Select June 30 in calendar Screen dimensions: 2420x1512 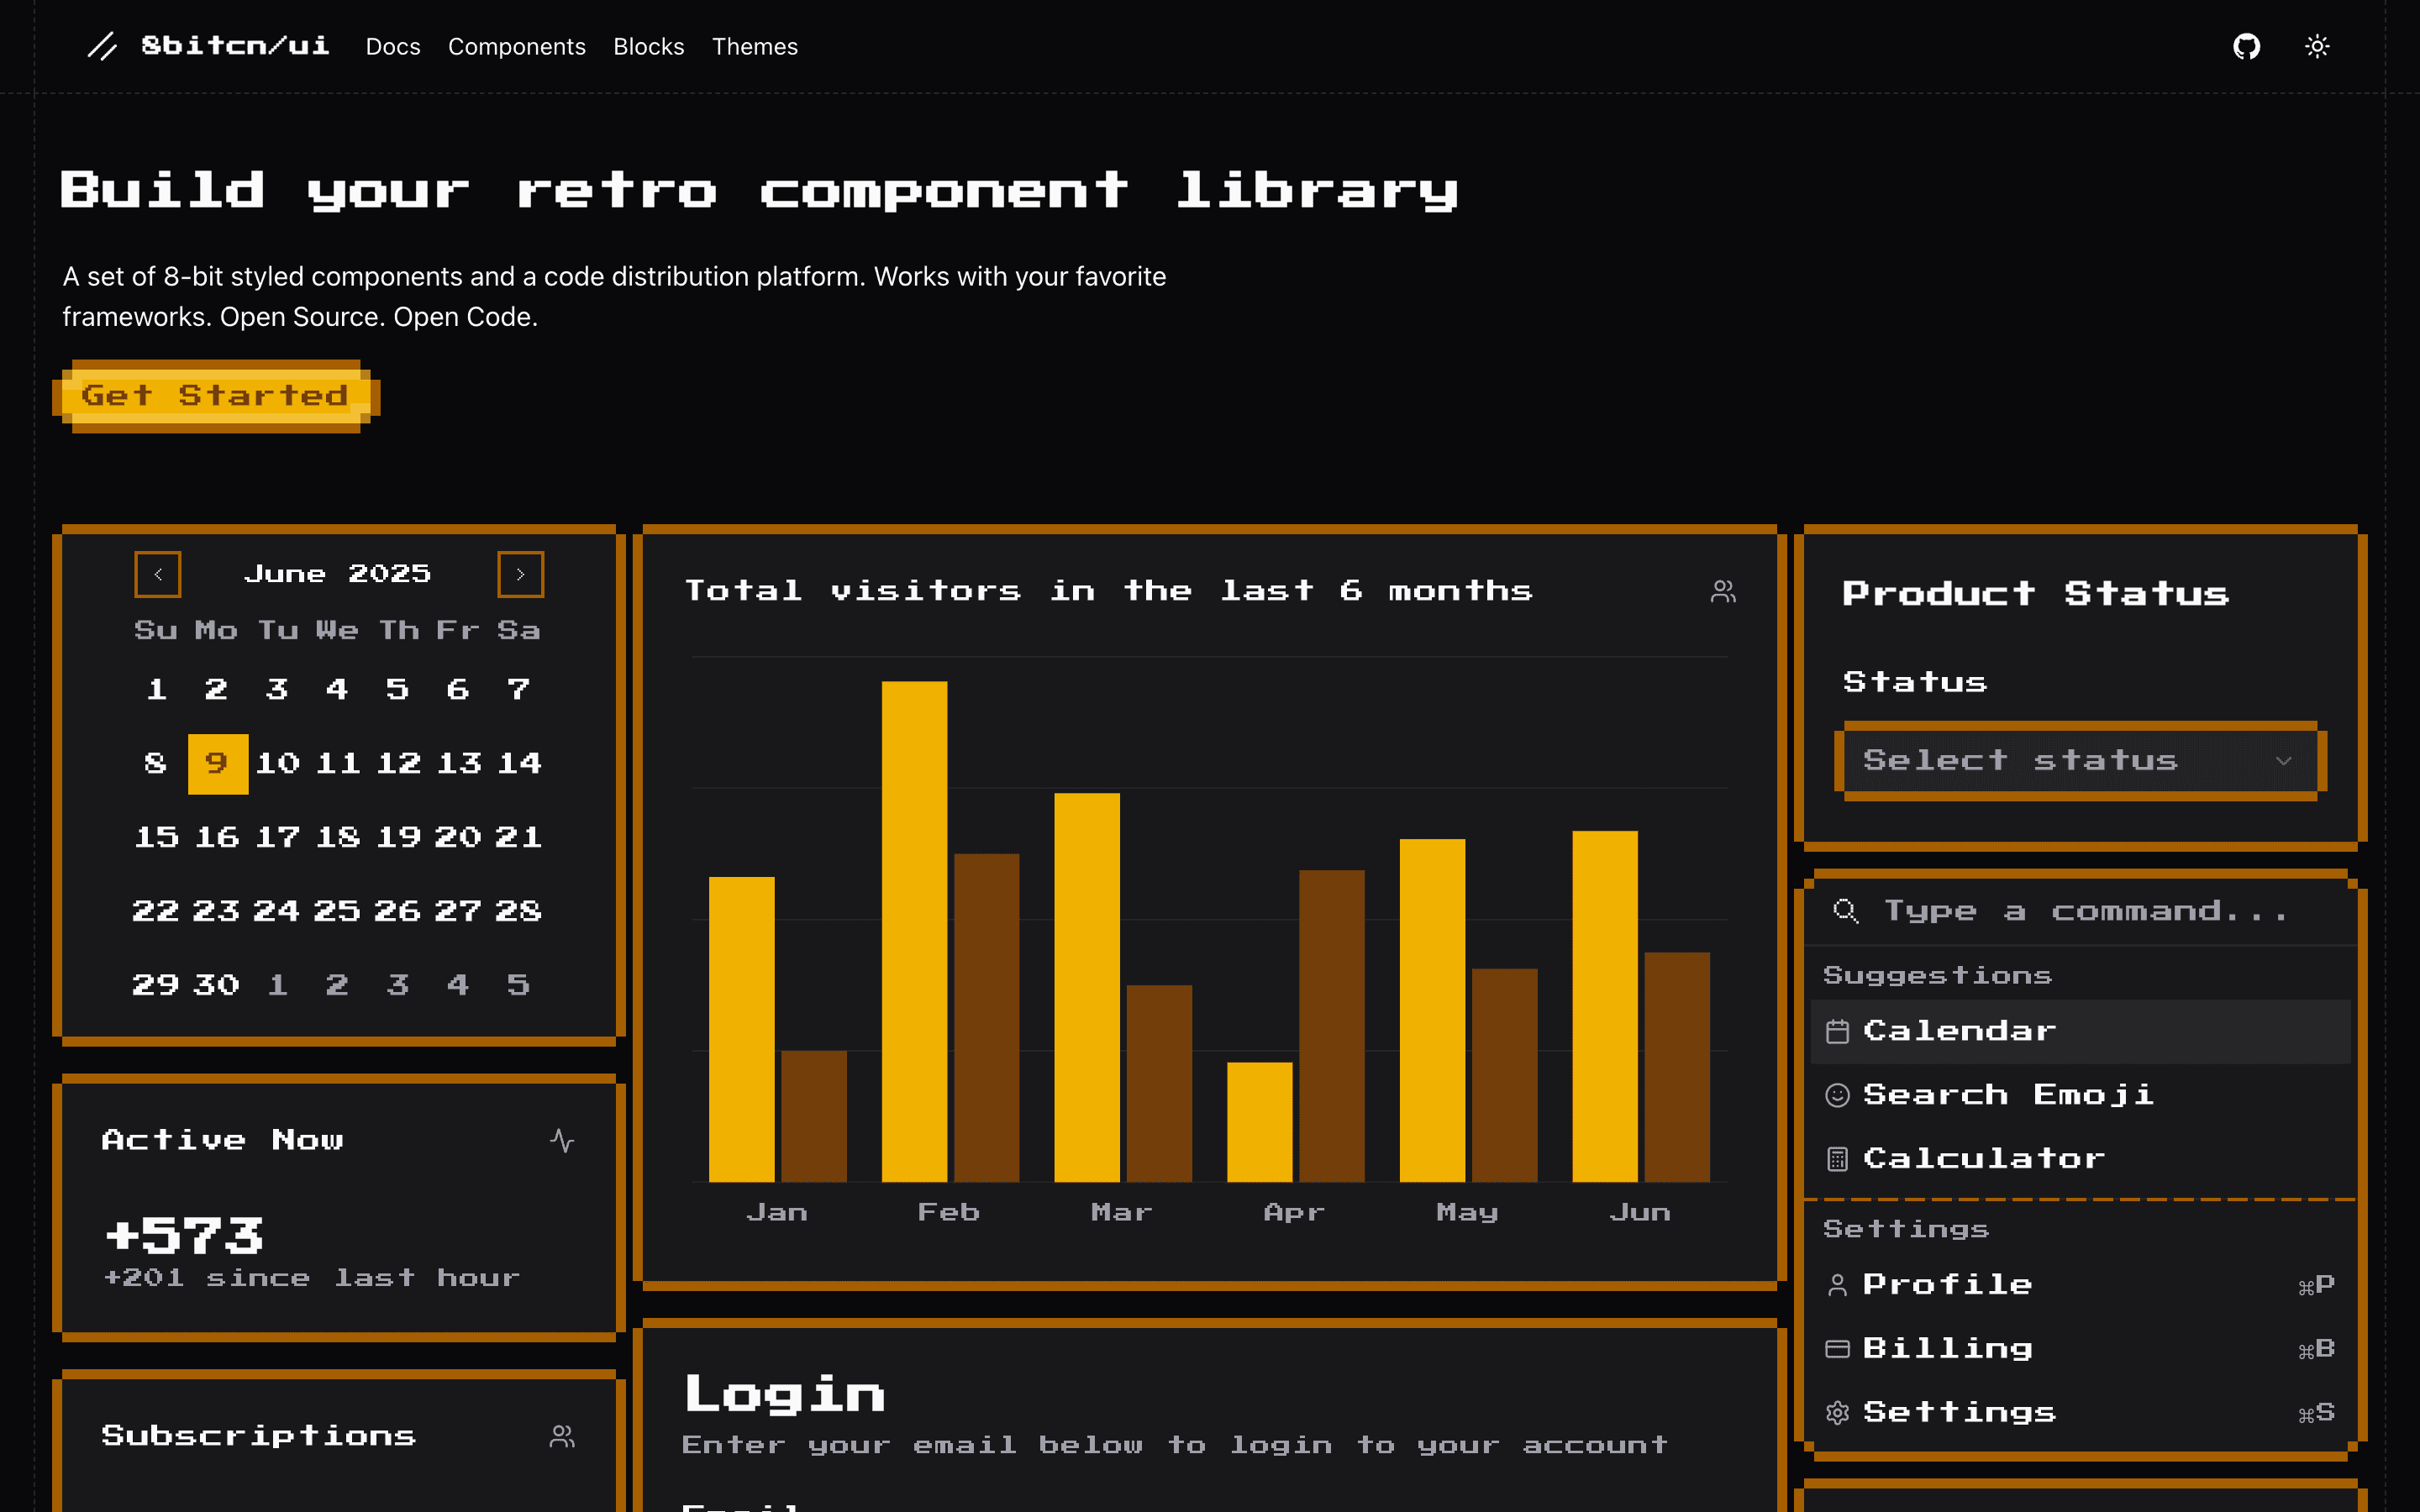[217, 986]
